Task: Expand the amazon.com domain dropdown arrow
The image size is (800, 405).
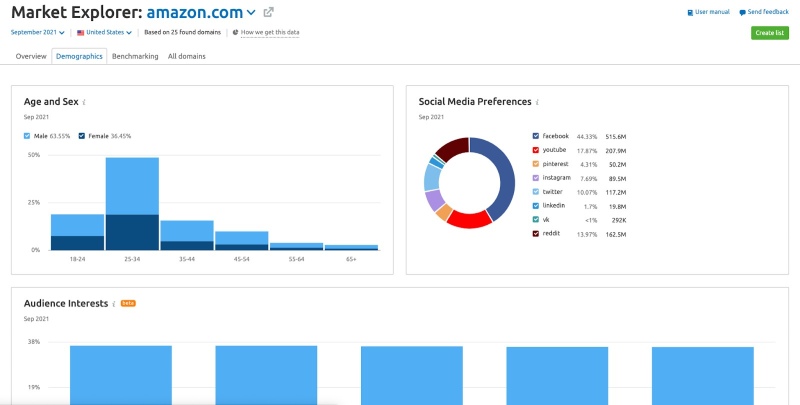Action: coord(251,13)
